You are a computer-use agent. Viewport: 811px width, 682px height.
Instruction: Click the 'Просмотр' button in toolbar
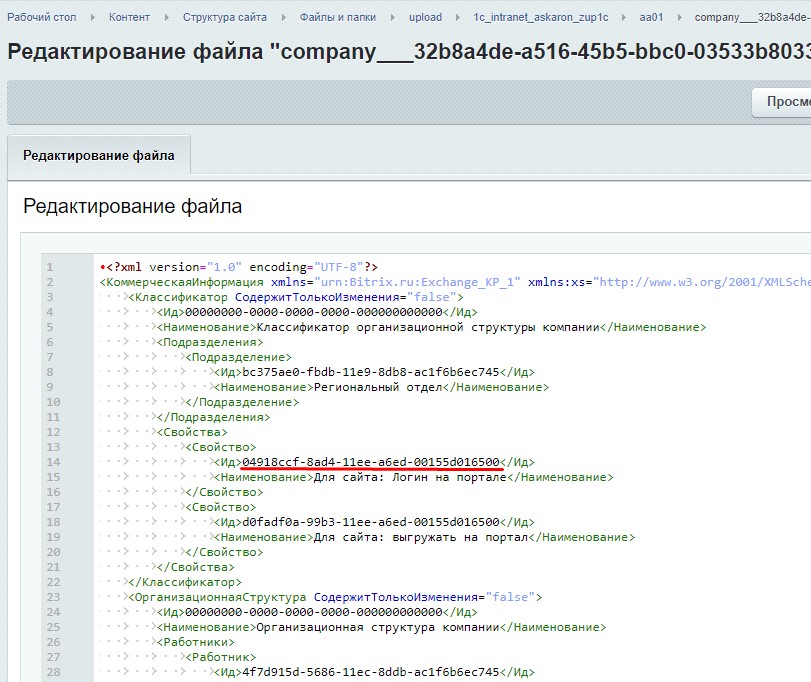(785, 102)
